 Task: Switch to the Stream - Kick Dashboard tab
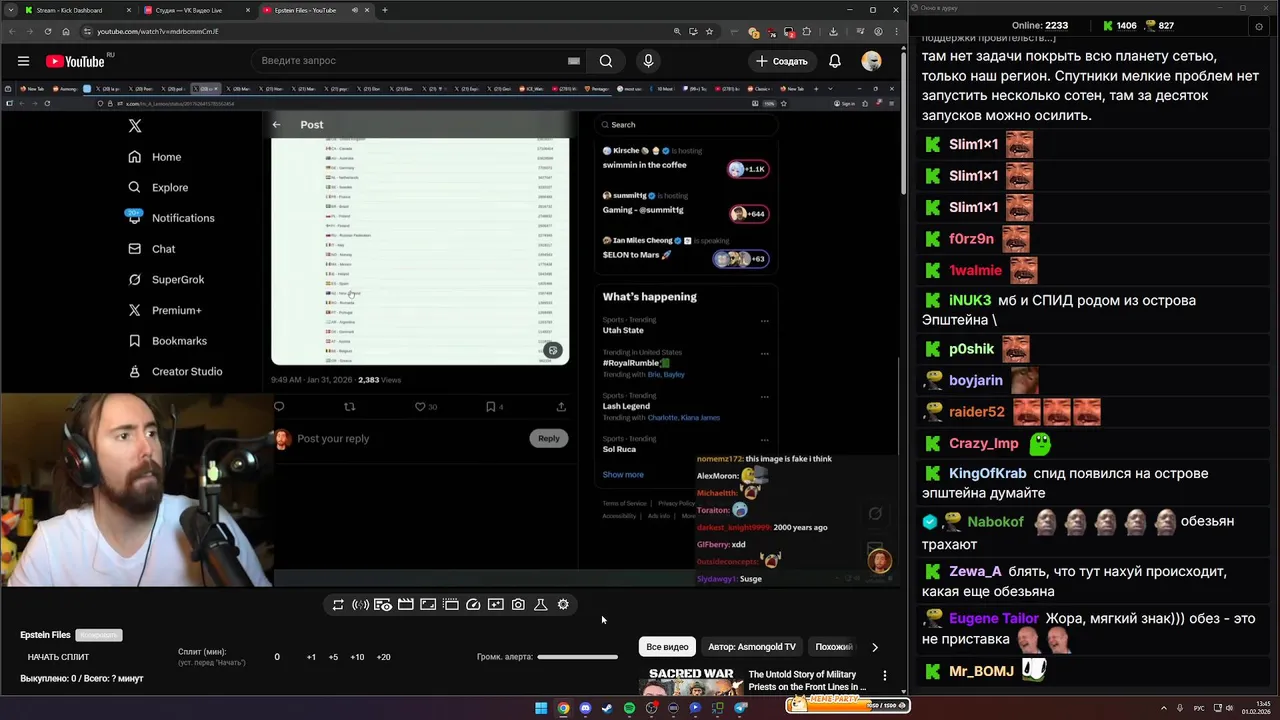[76, 10]
